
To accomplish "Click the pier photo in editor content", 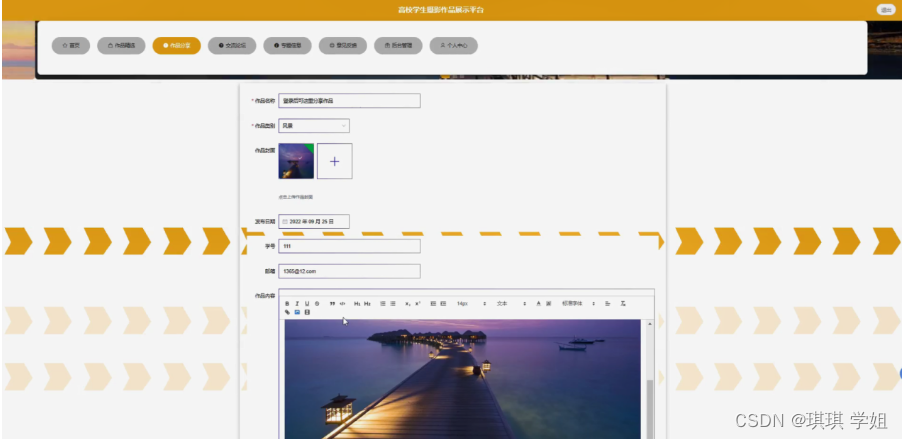I will point(462,379).
